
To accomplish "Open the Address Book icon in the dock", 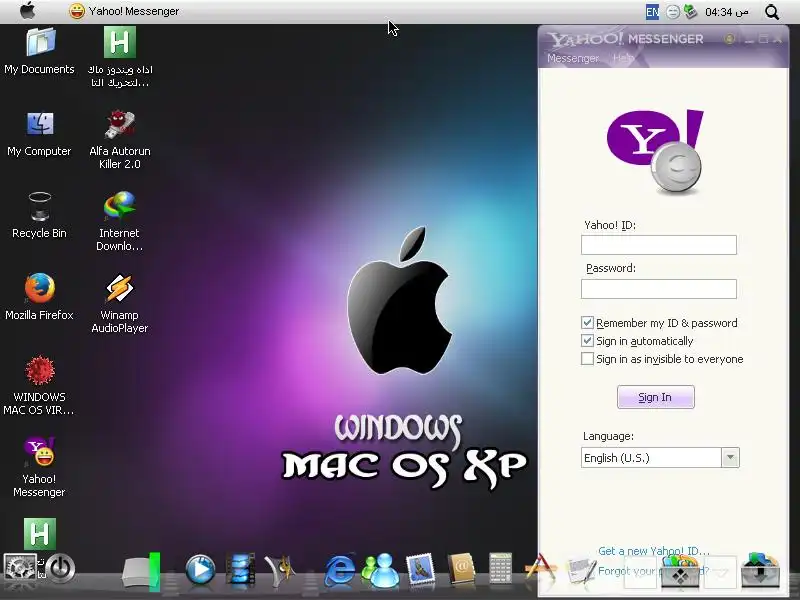I will [x=461, y=568].
